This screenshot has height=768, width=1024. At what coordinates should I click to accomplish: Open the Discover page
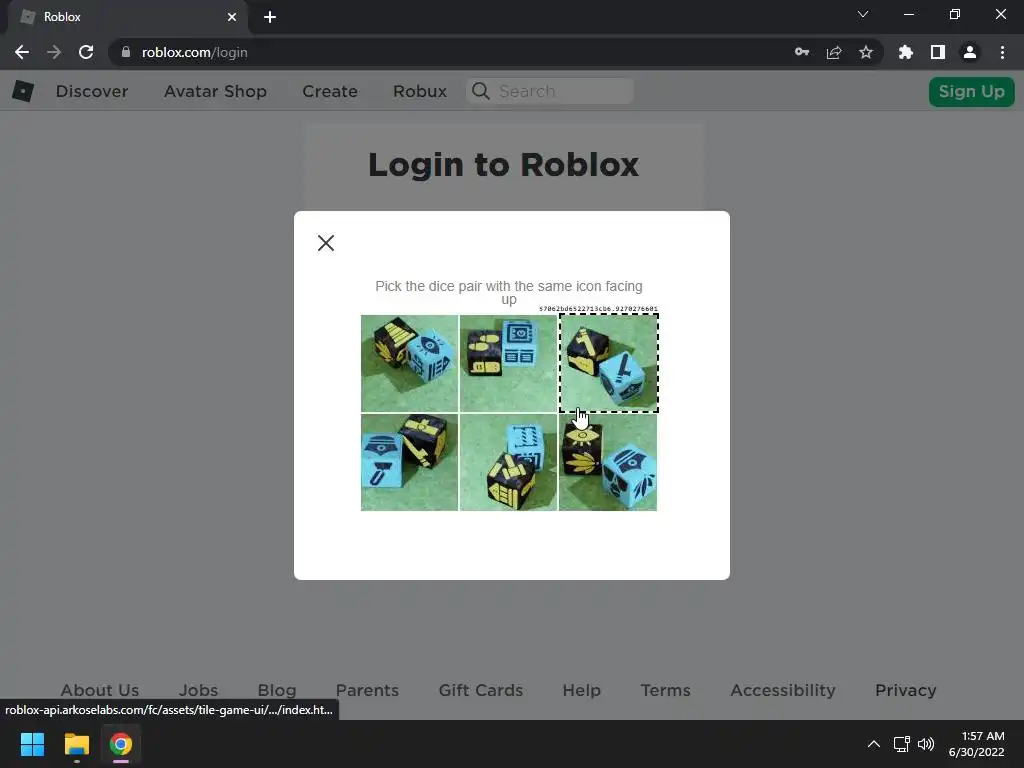pos(91,91)
